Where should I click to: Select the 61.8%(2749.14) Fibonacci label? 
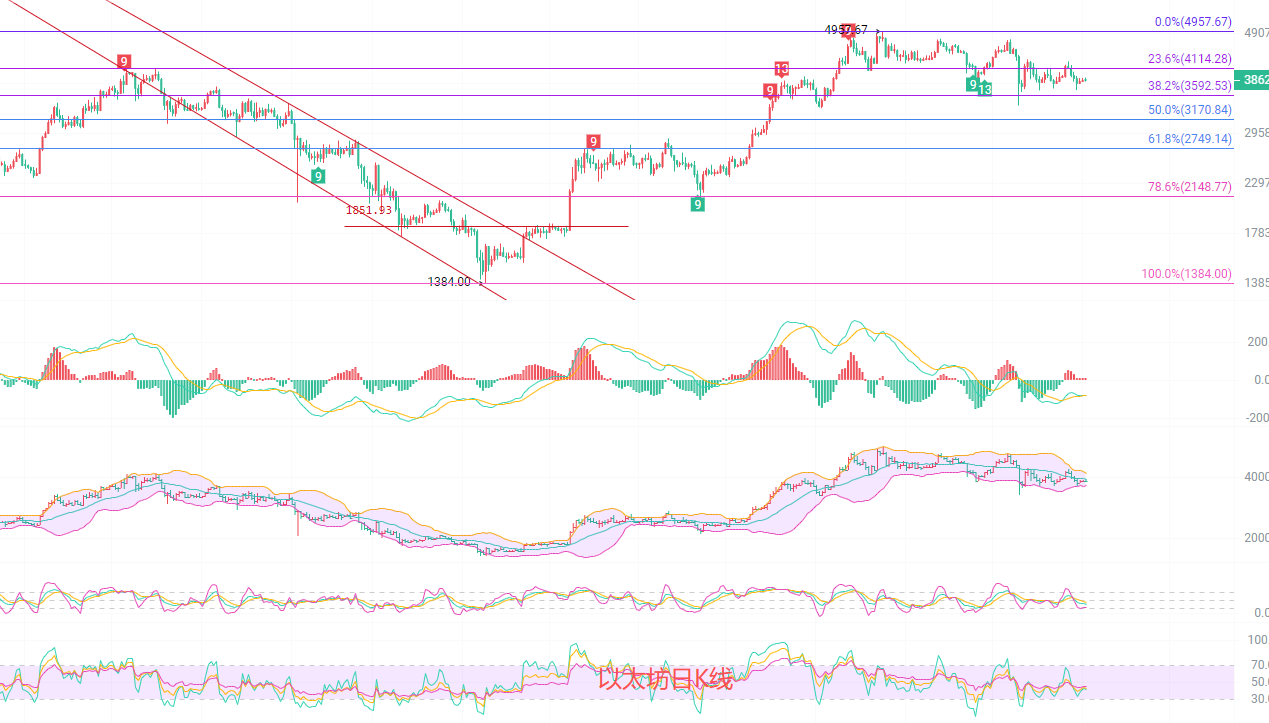tap(1190, 139)
